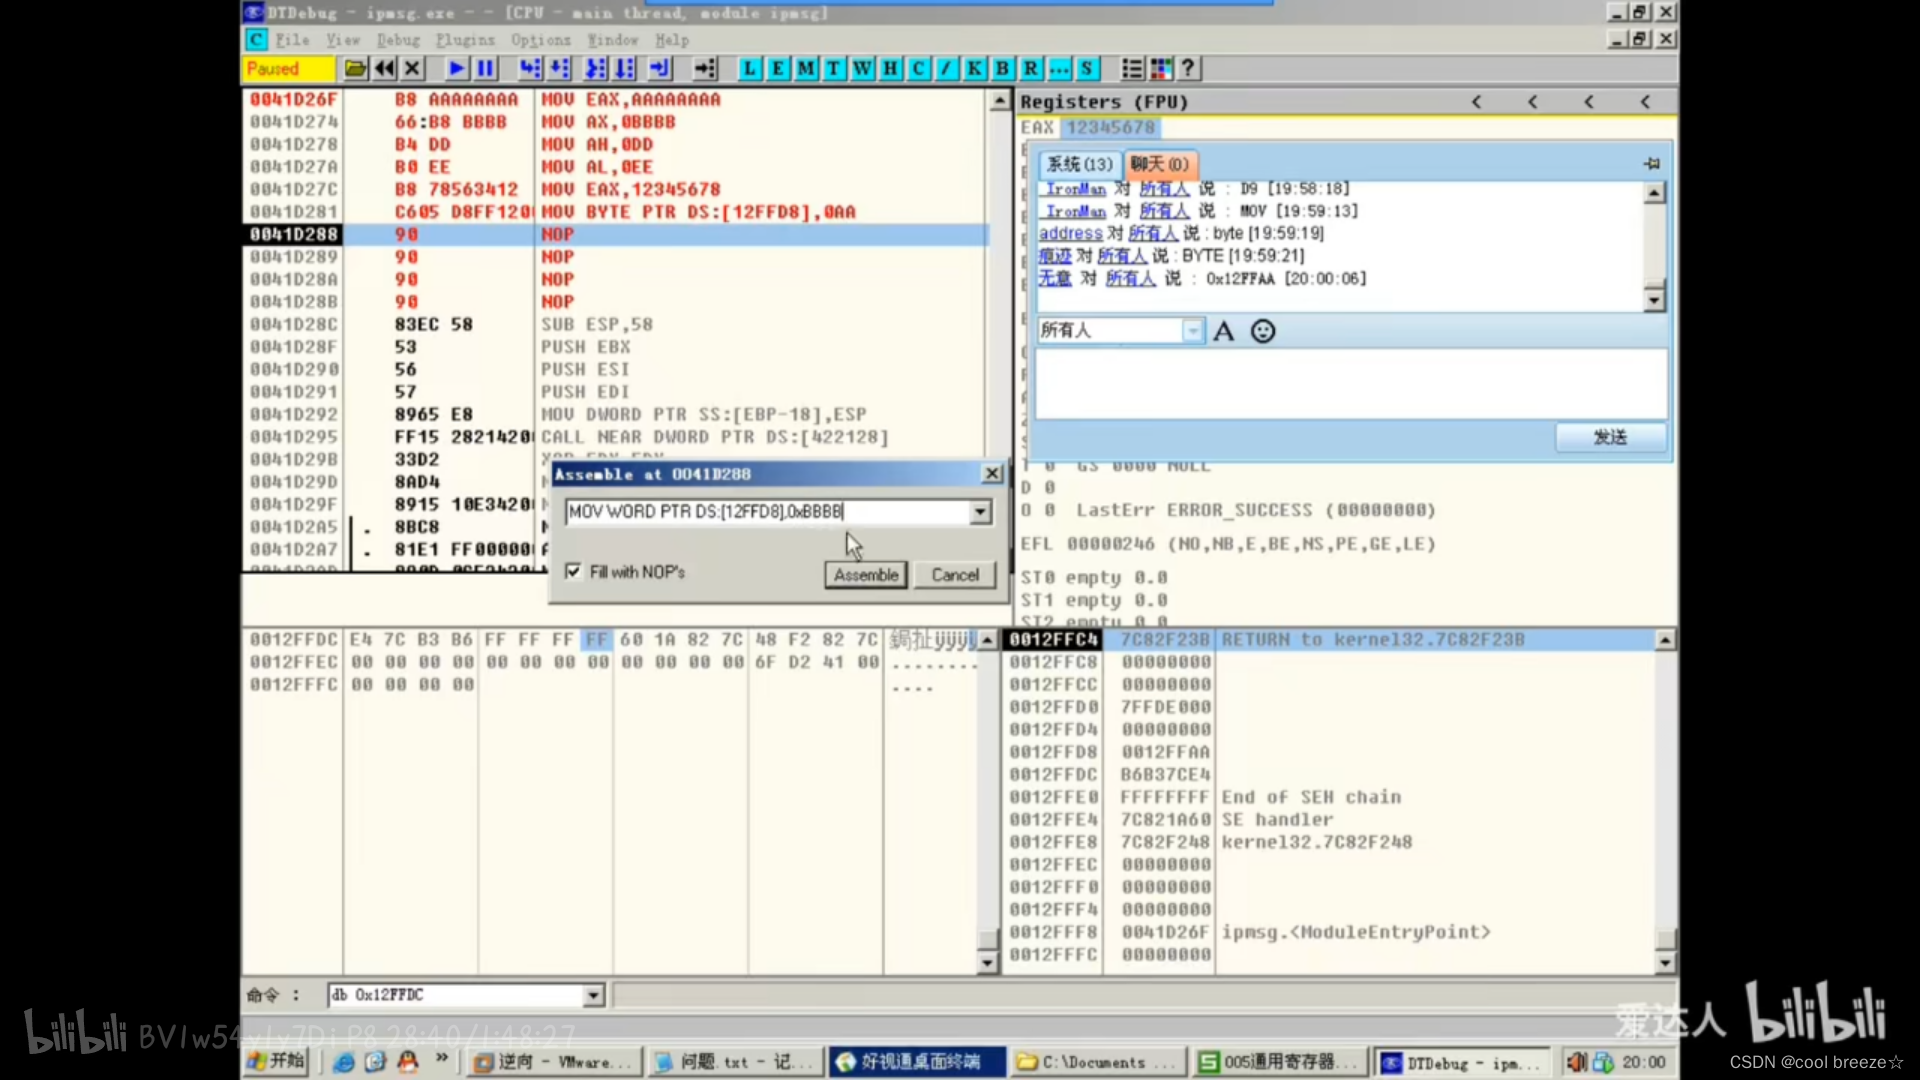Pin the chat panel with the pin icon
The width and height of the screenshot is (1920, 1080).
pos(1651,163)
